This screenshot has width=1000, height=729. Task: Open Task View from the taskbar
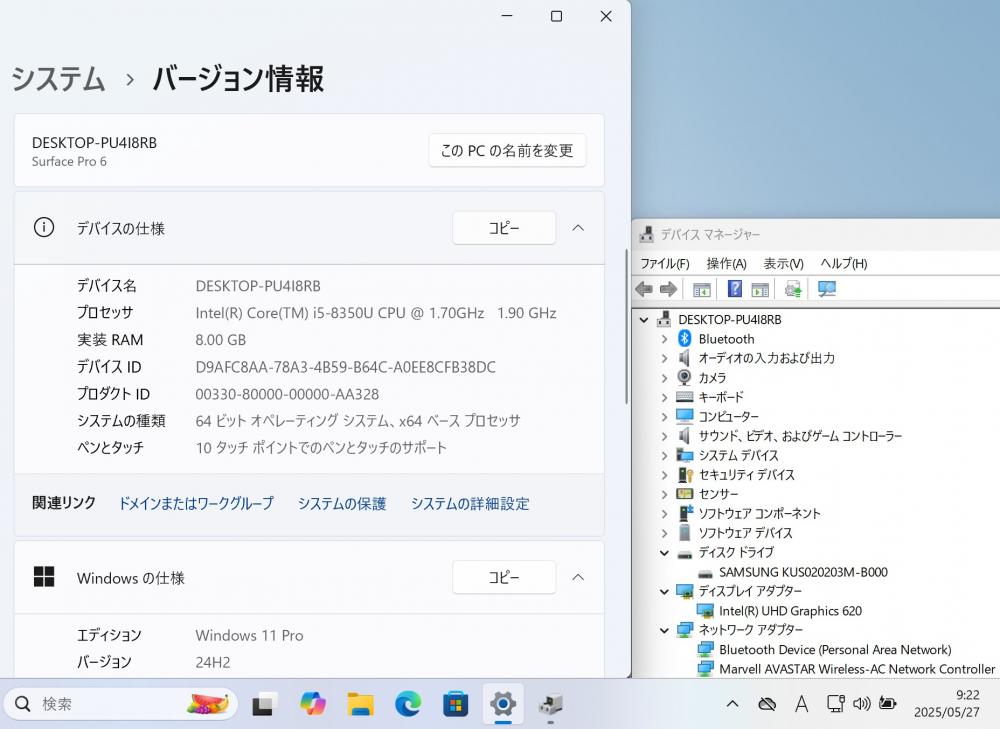[264, 704]
